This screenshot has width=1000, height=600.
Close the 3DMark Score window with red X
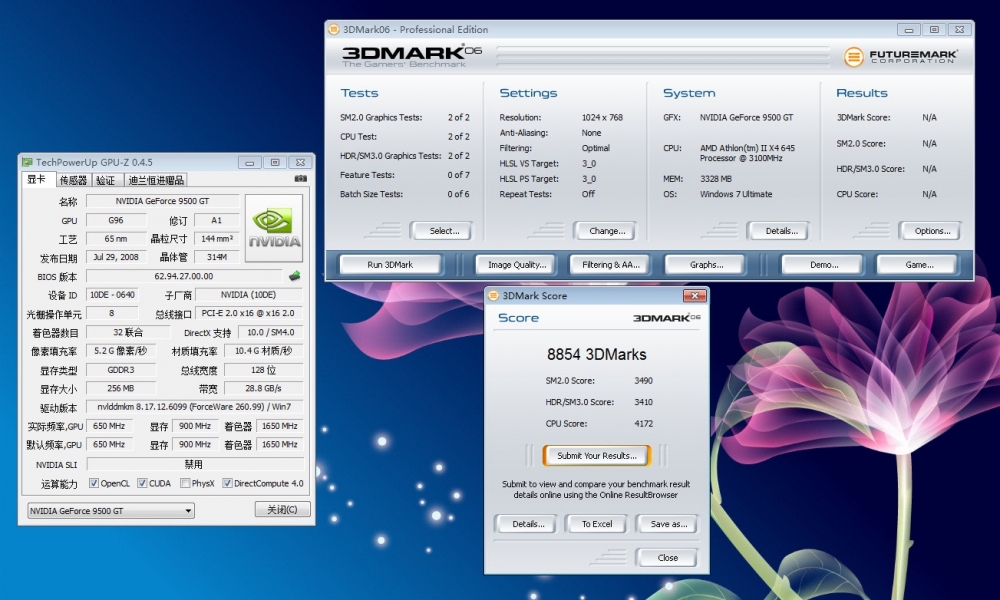[695, 296]
